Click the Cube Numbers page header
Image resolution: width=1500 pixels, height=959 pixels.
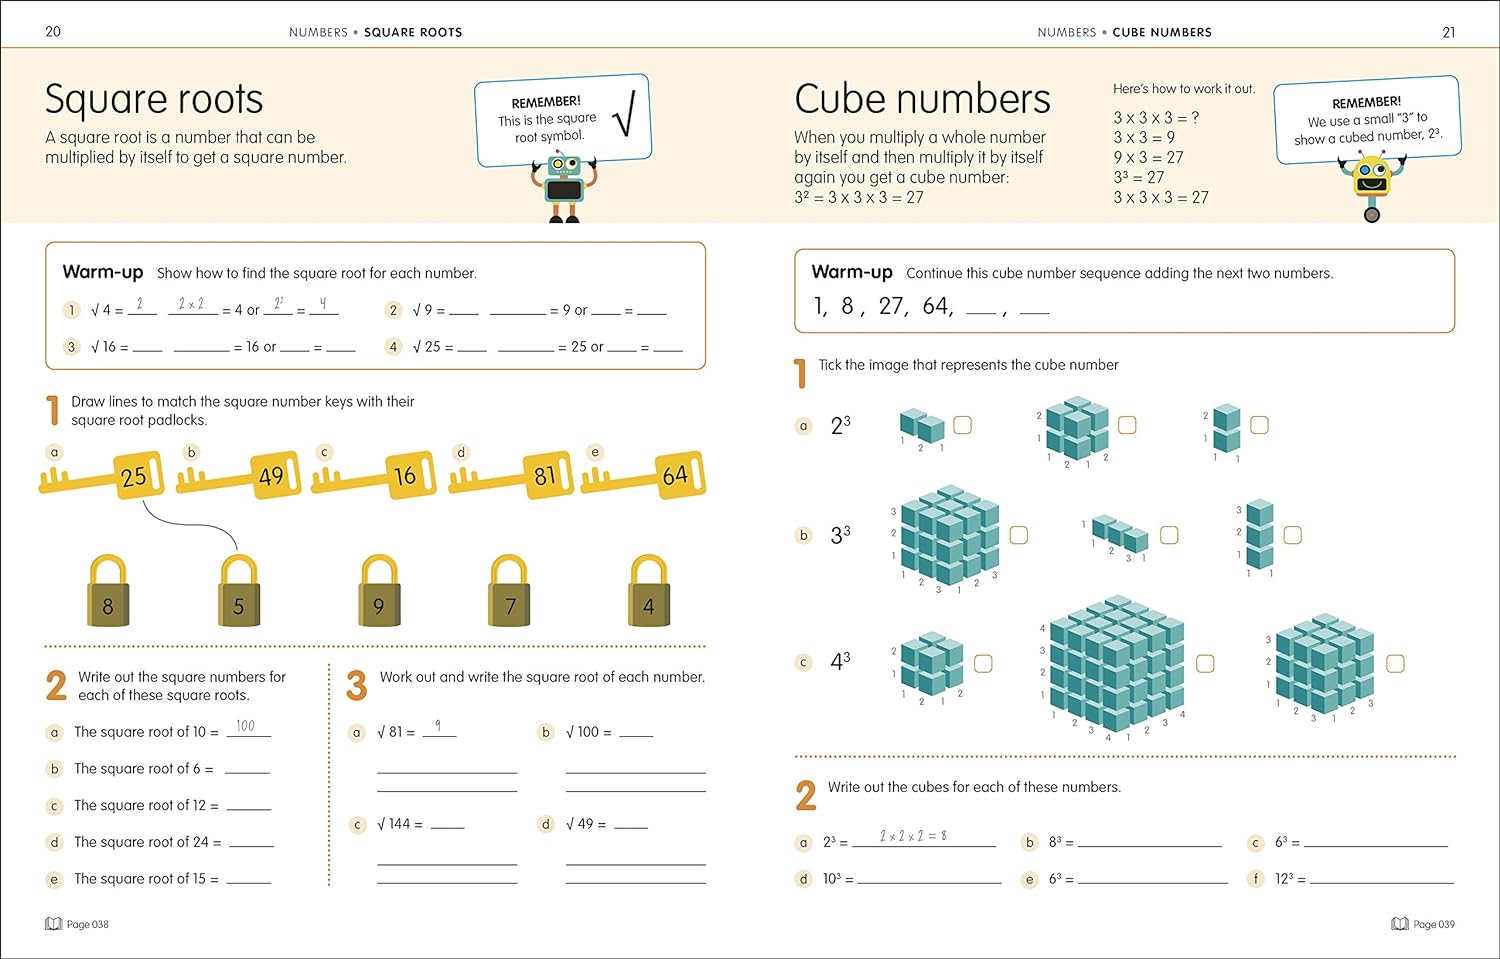point(1161,32)
